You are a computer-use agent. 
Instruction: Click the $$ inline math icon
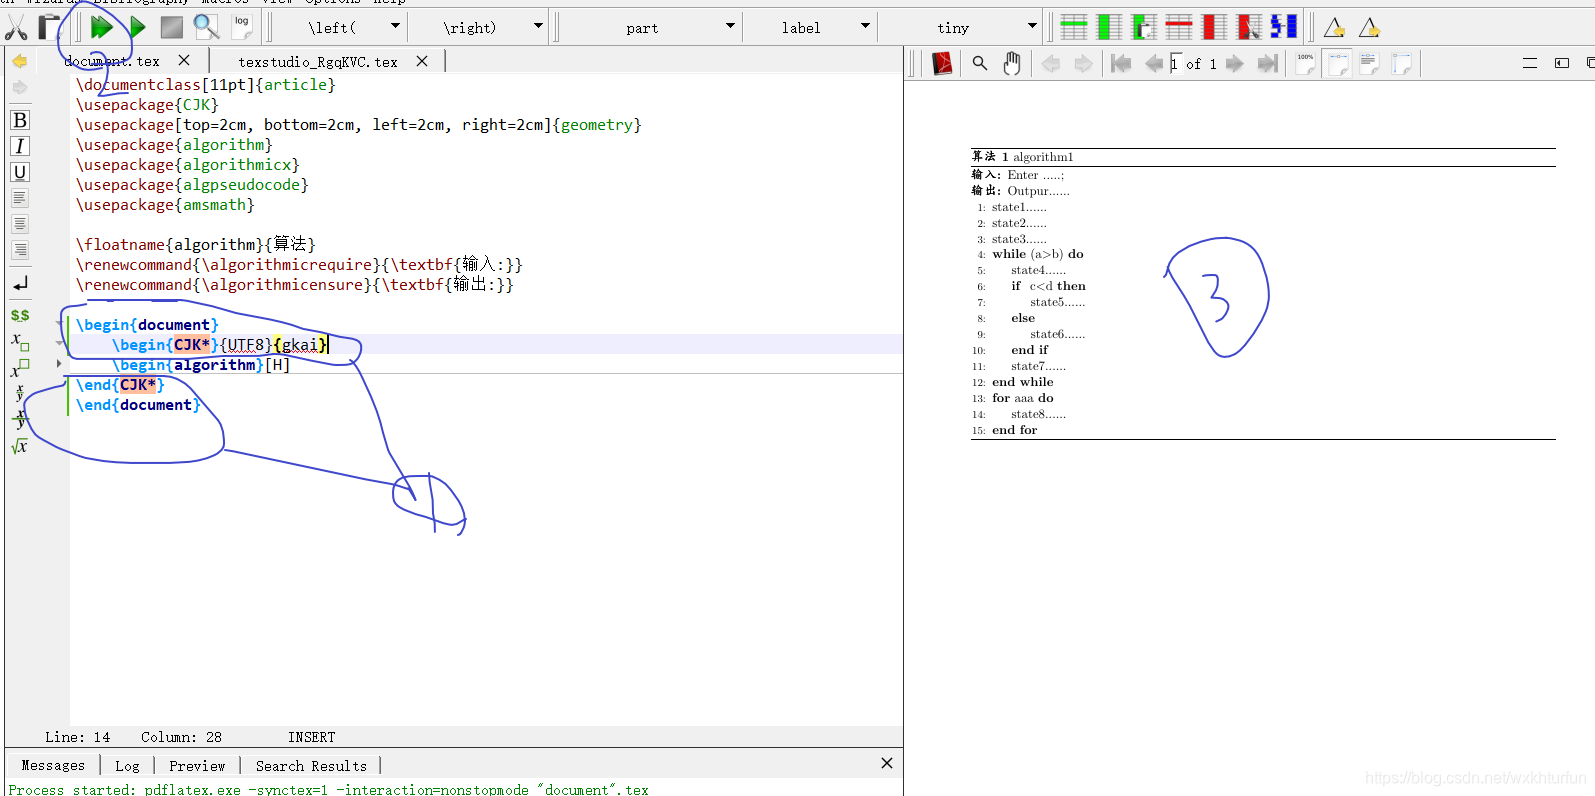(20, 315)
